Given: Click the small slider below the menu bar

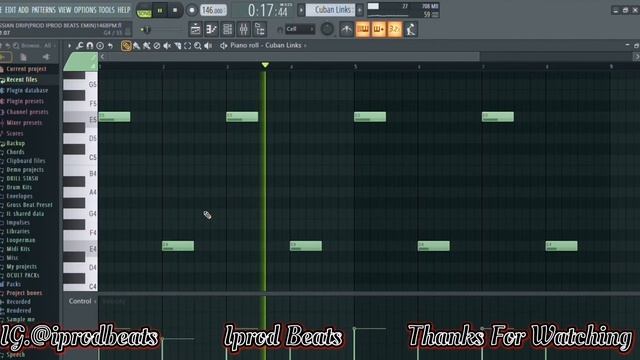Looking at the screenshot, I should tap(145, 29).
